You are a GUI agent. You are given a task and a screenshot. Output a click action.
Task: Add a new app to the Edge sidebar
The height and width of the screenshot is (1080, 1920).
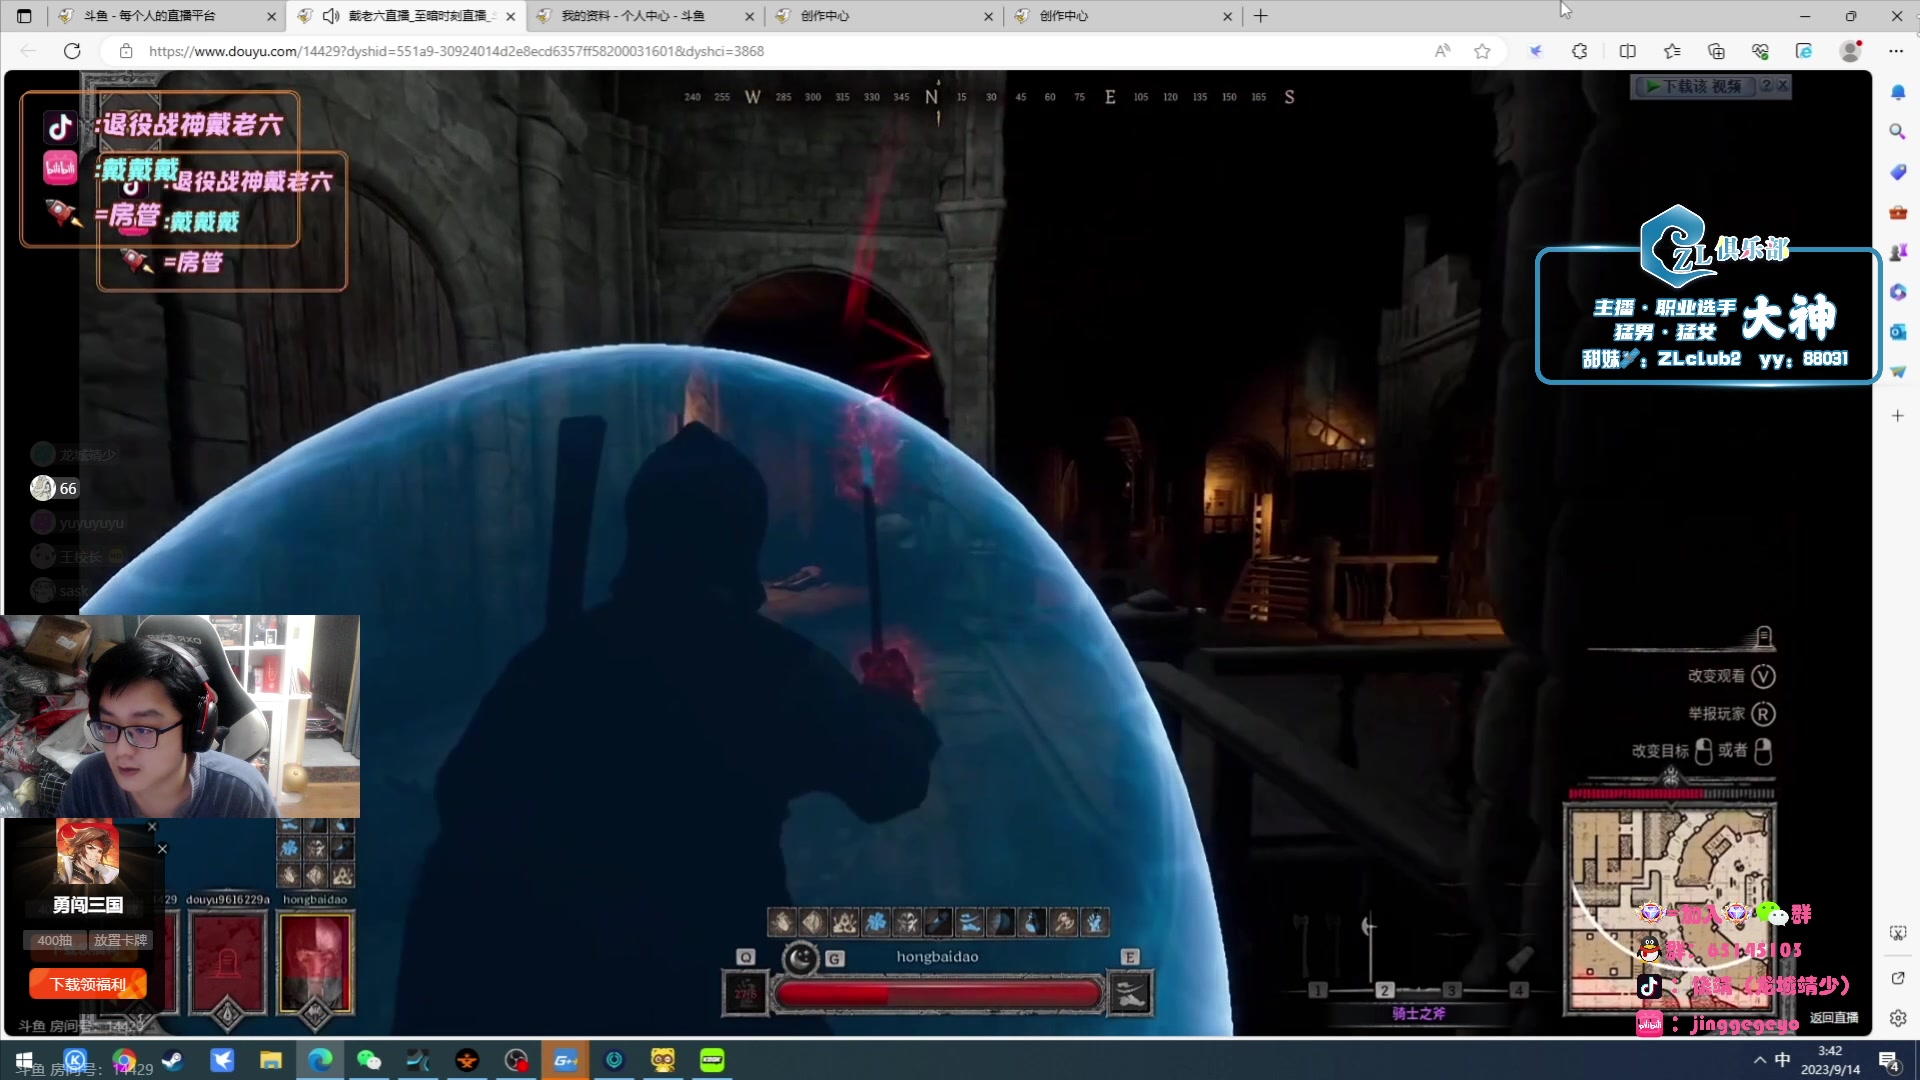tap(1898, 415)
